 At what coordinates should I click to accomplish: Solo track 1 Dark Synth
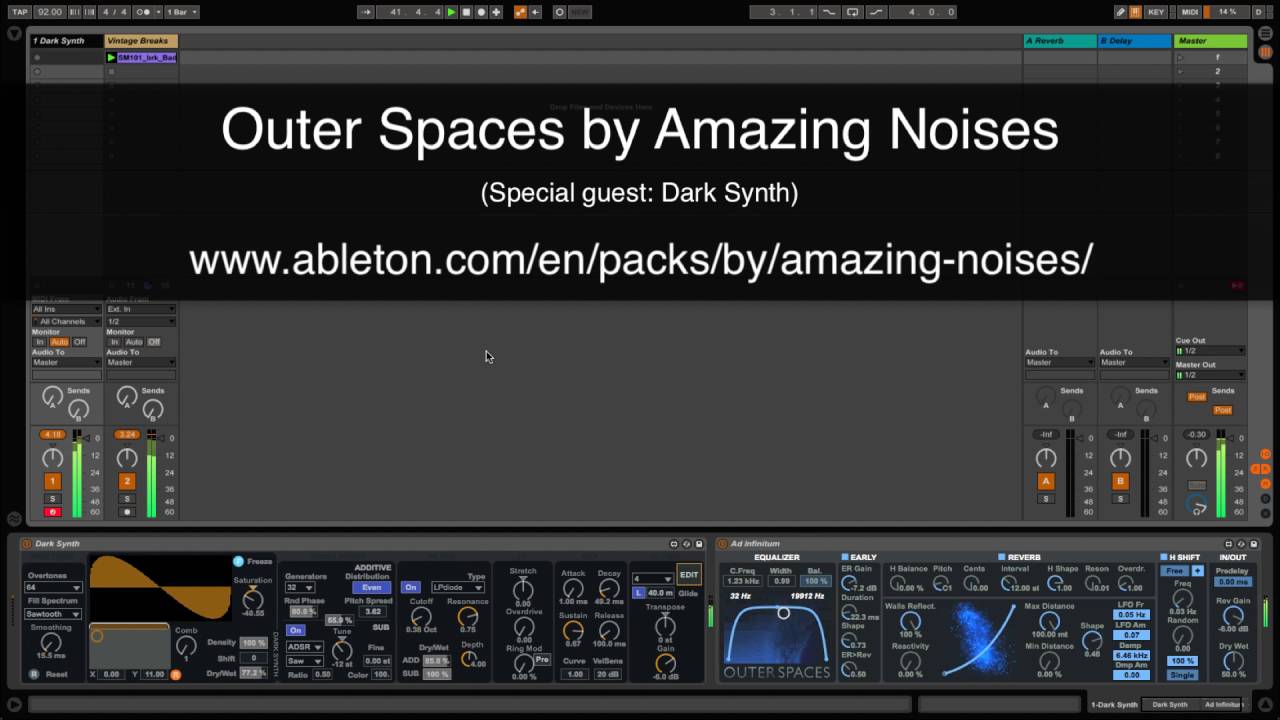52,498
